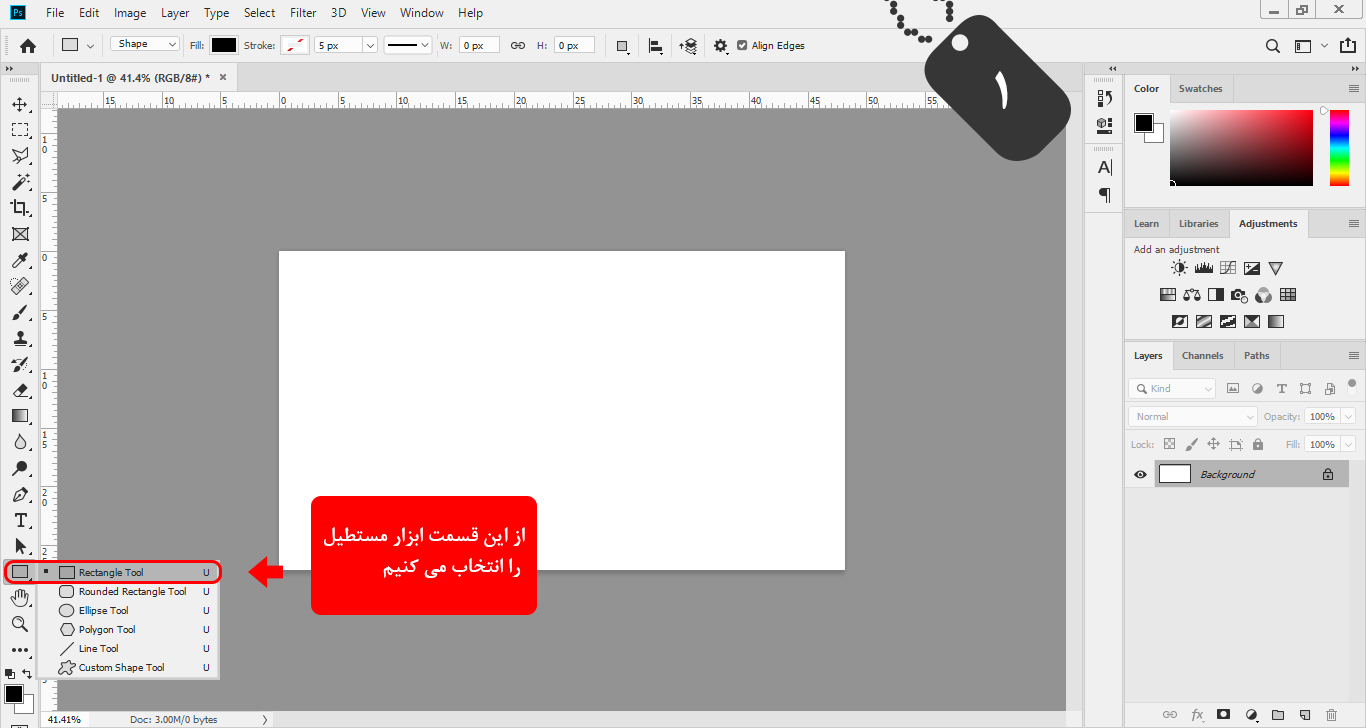Screen dimensions: 1366x728
Task: Select the Move tool
Action: pos(20,104)
